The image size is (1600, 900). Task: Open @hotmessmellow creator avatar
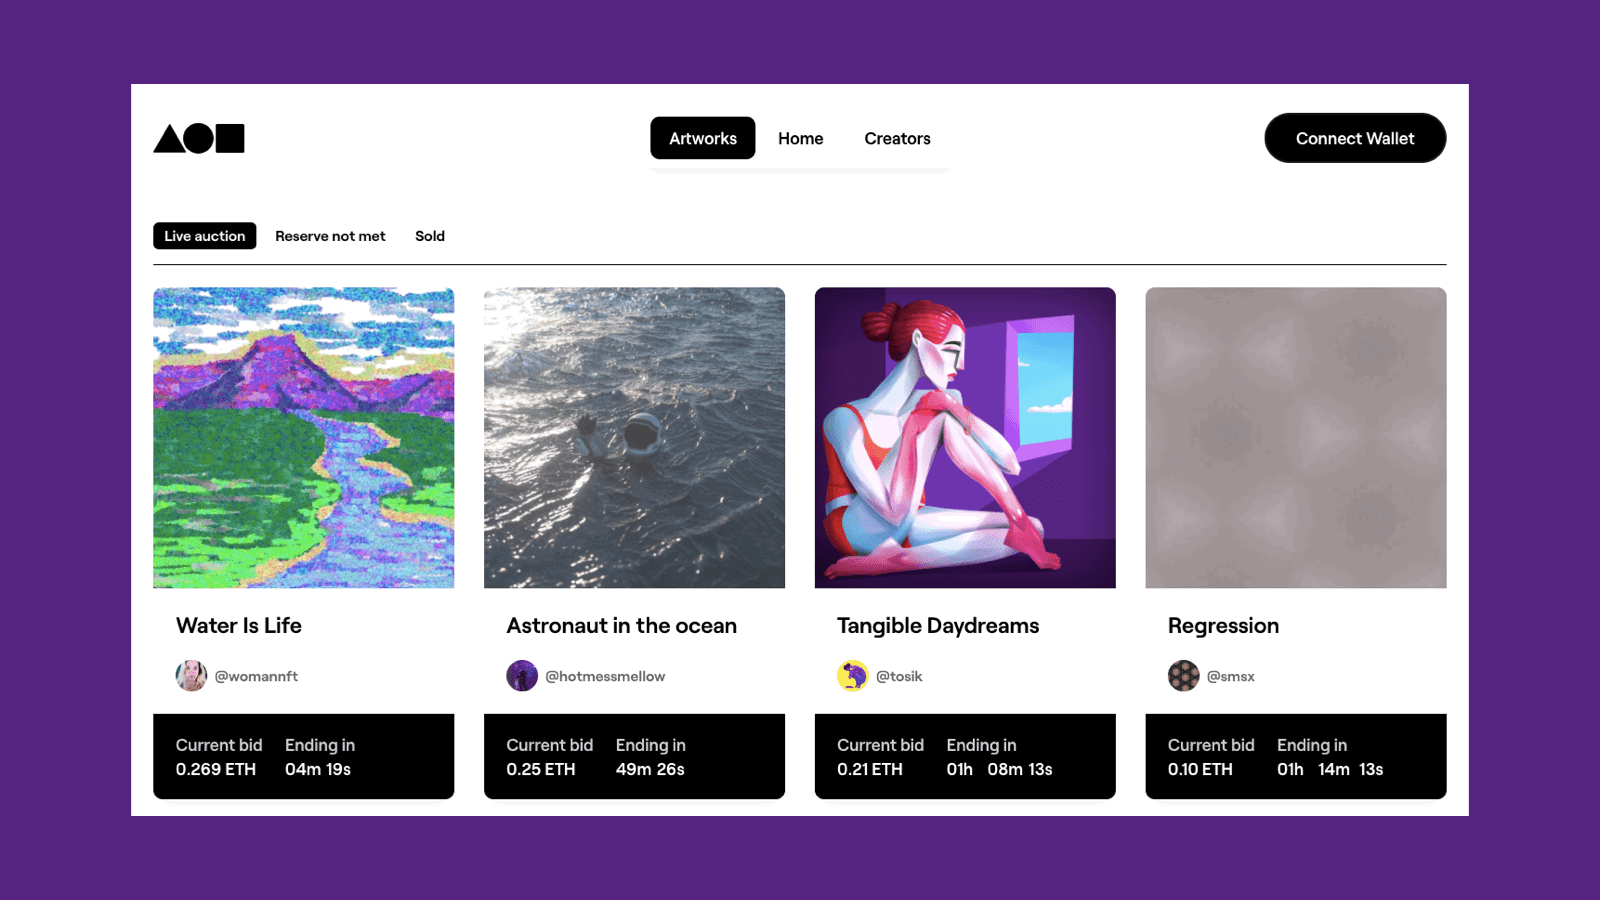tap(522, 676)
